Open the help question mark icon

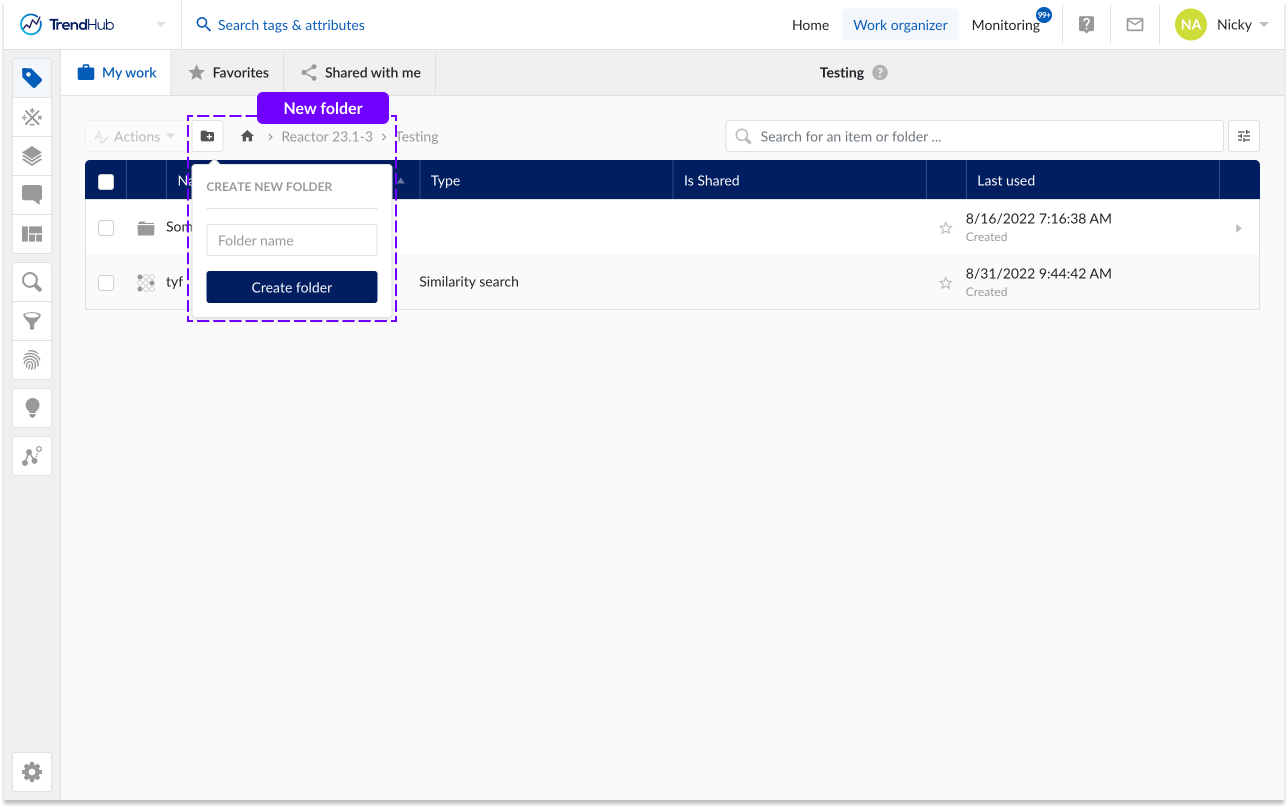click(1086, 25)
